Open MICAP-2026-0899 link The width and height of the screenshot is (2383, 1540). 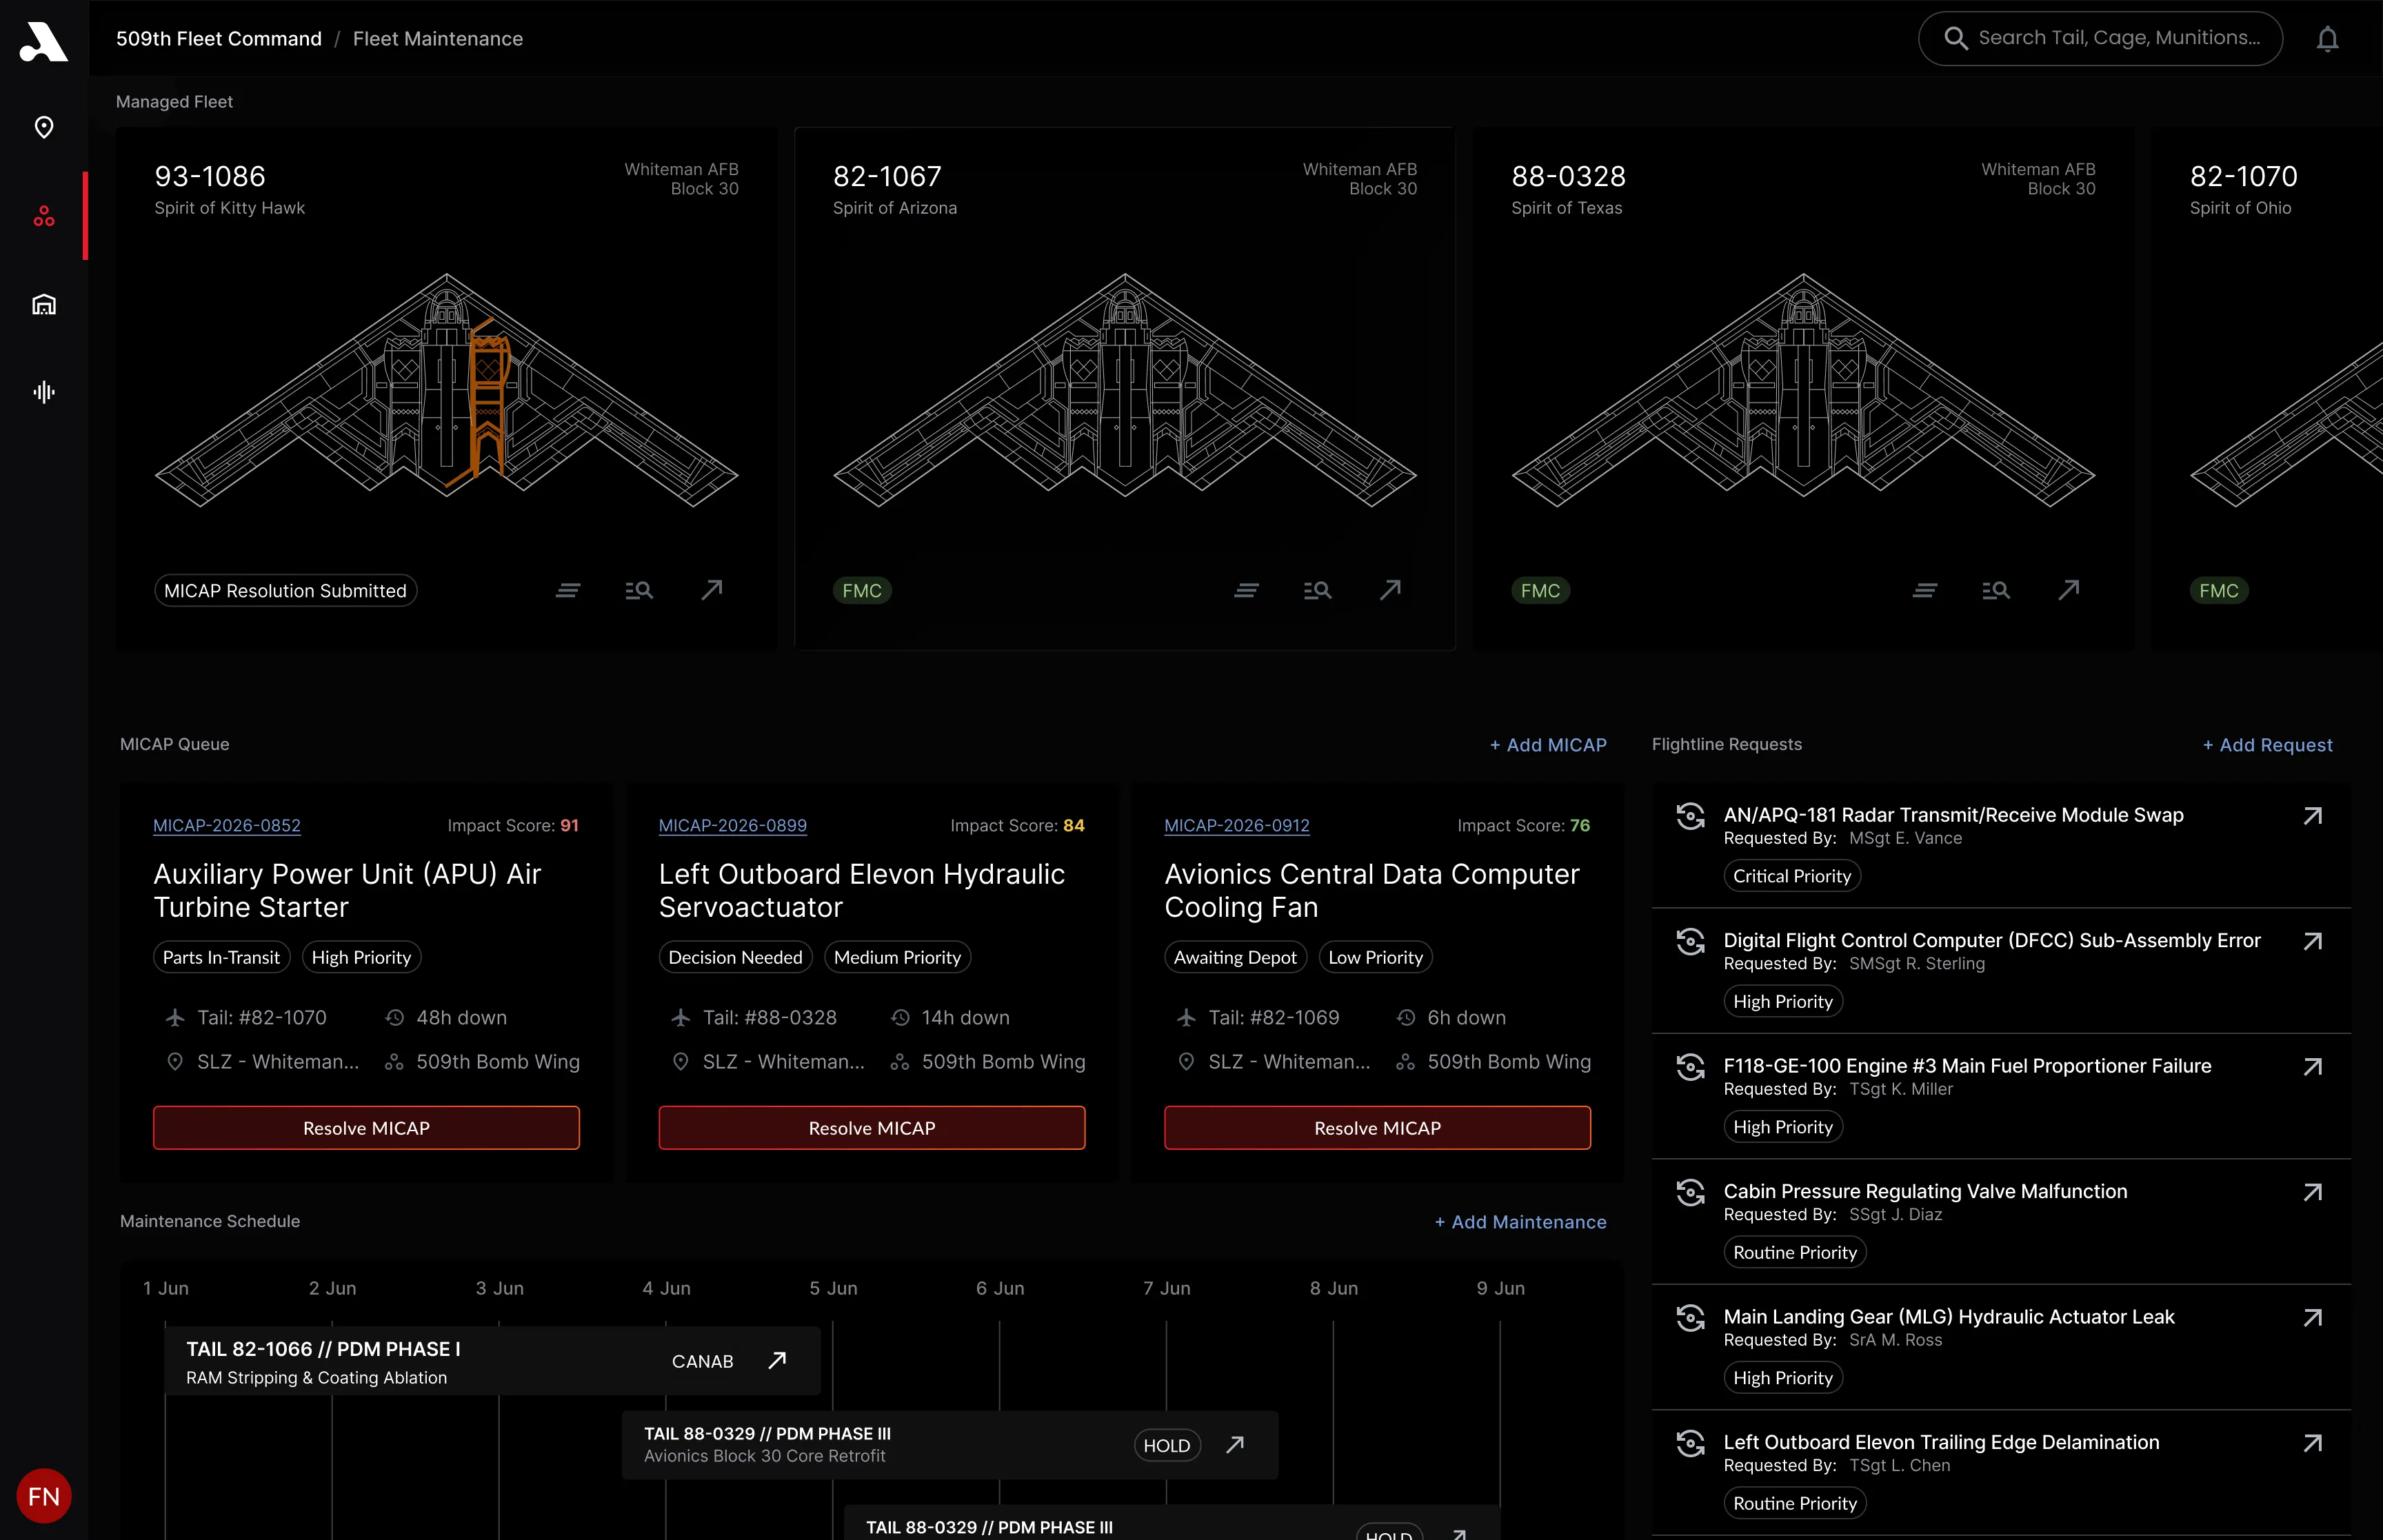pos(733,825)
